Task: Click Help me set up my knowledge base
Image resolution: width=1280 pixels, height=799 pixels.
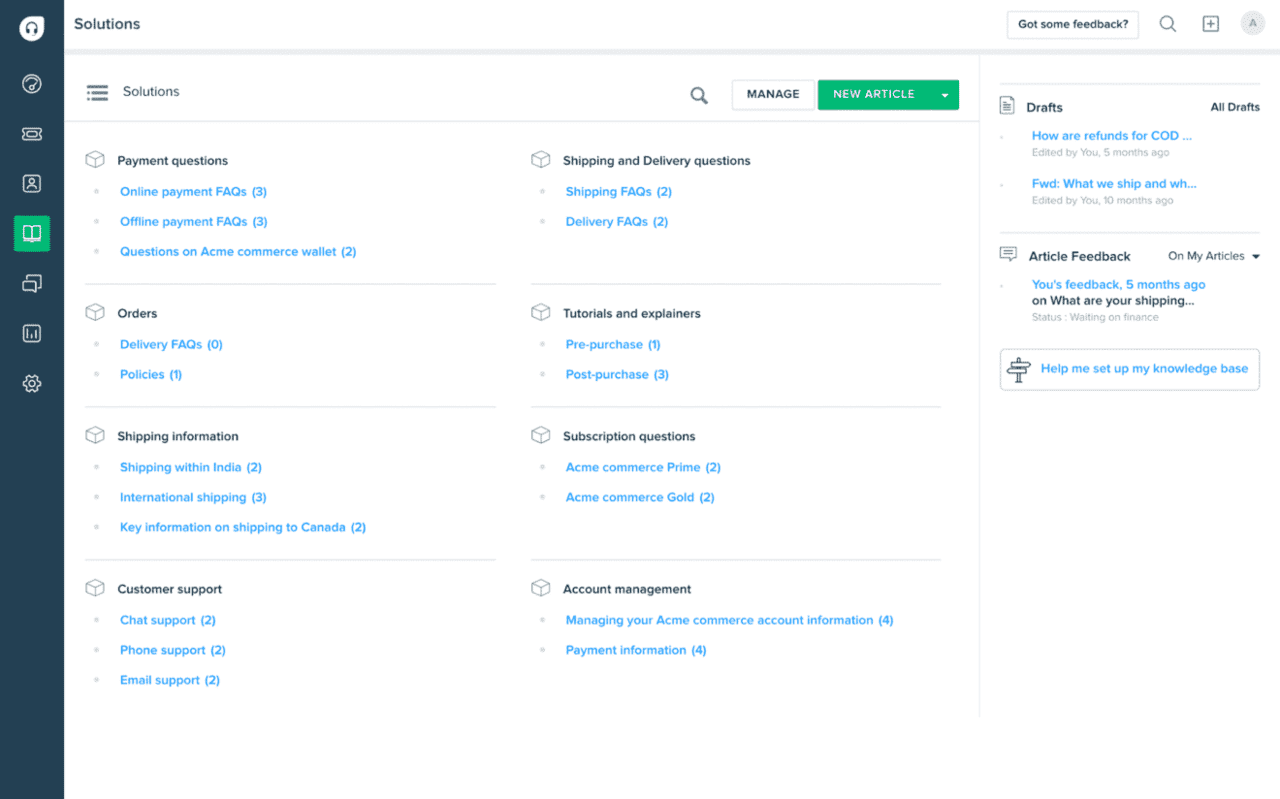Action: point(1143,369)
